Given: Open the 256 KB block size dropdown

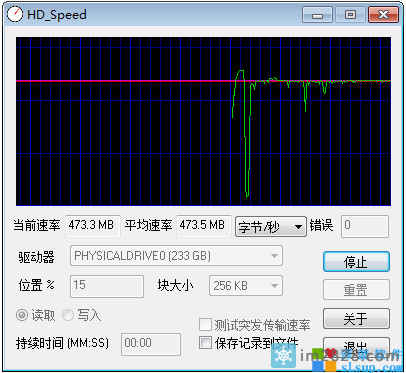Looking at the screenshot, I should tap(246, 286).
